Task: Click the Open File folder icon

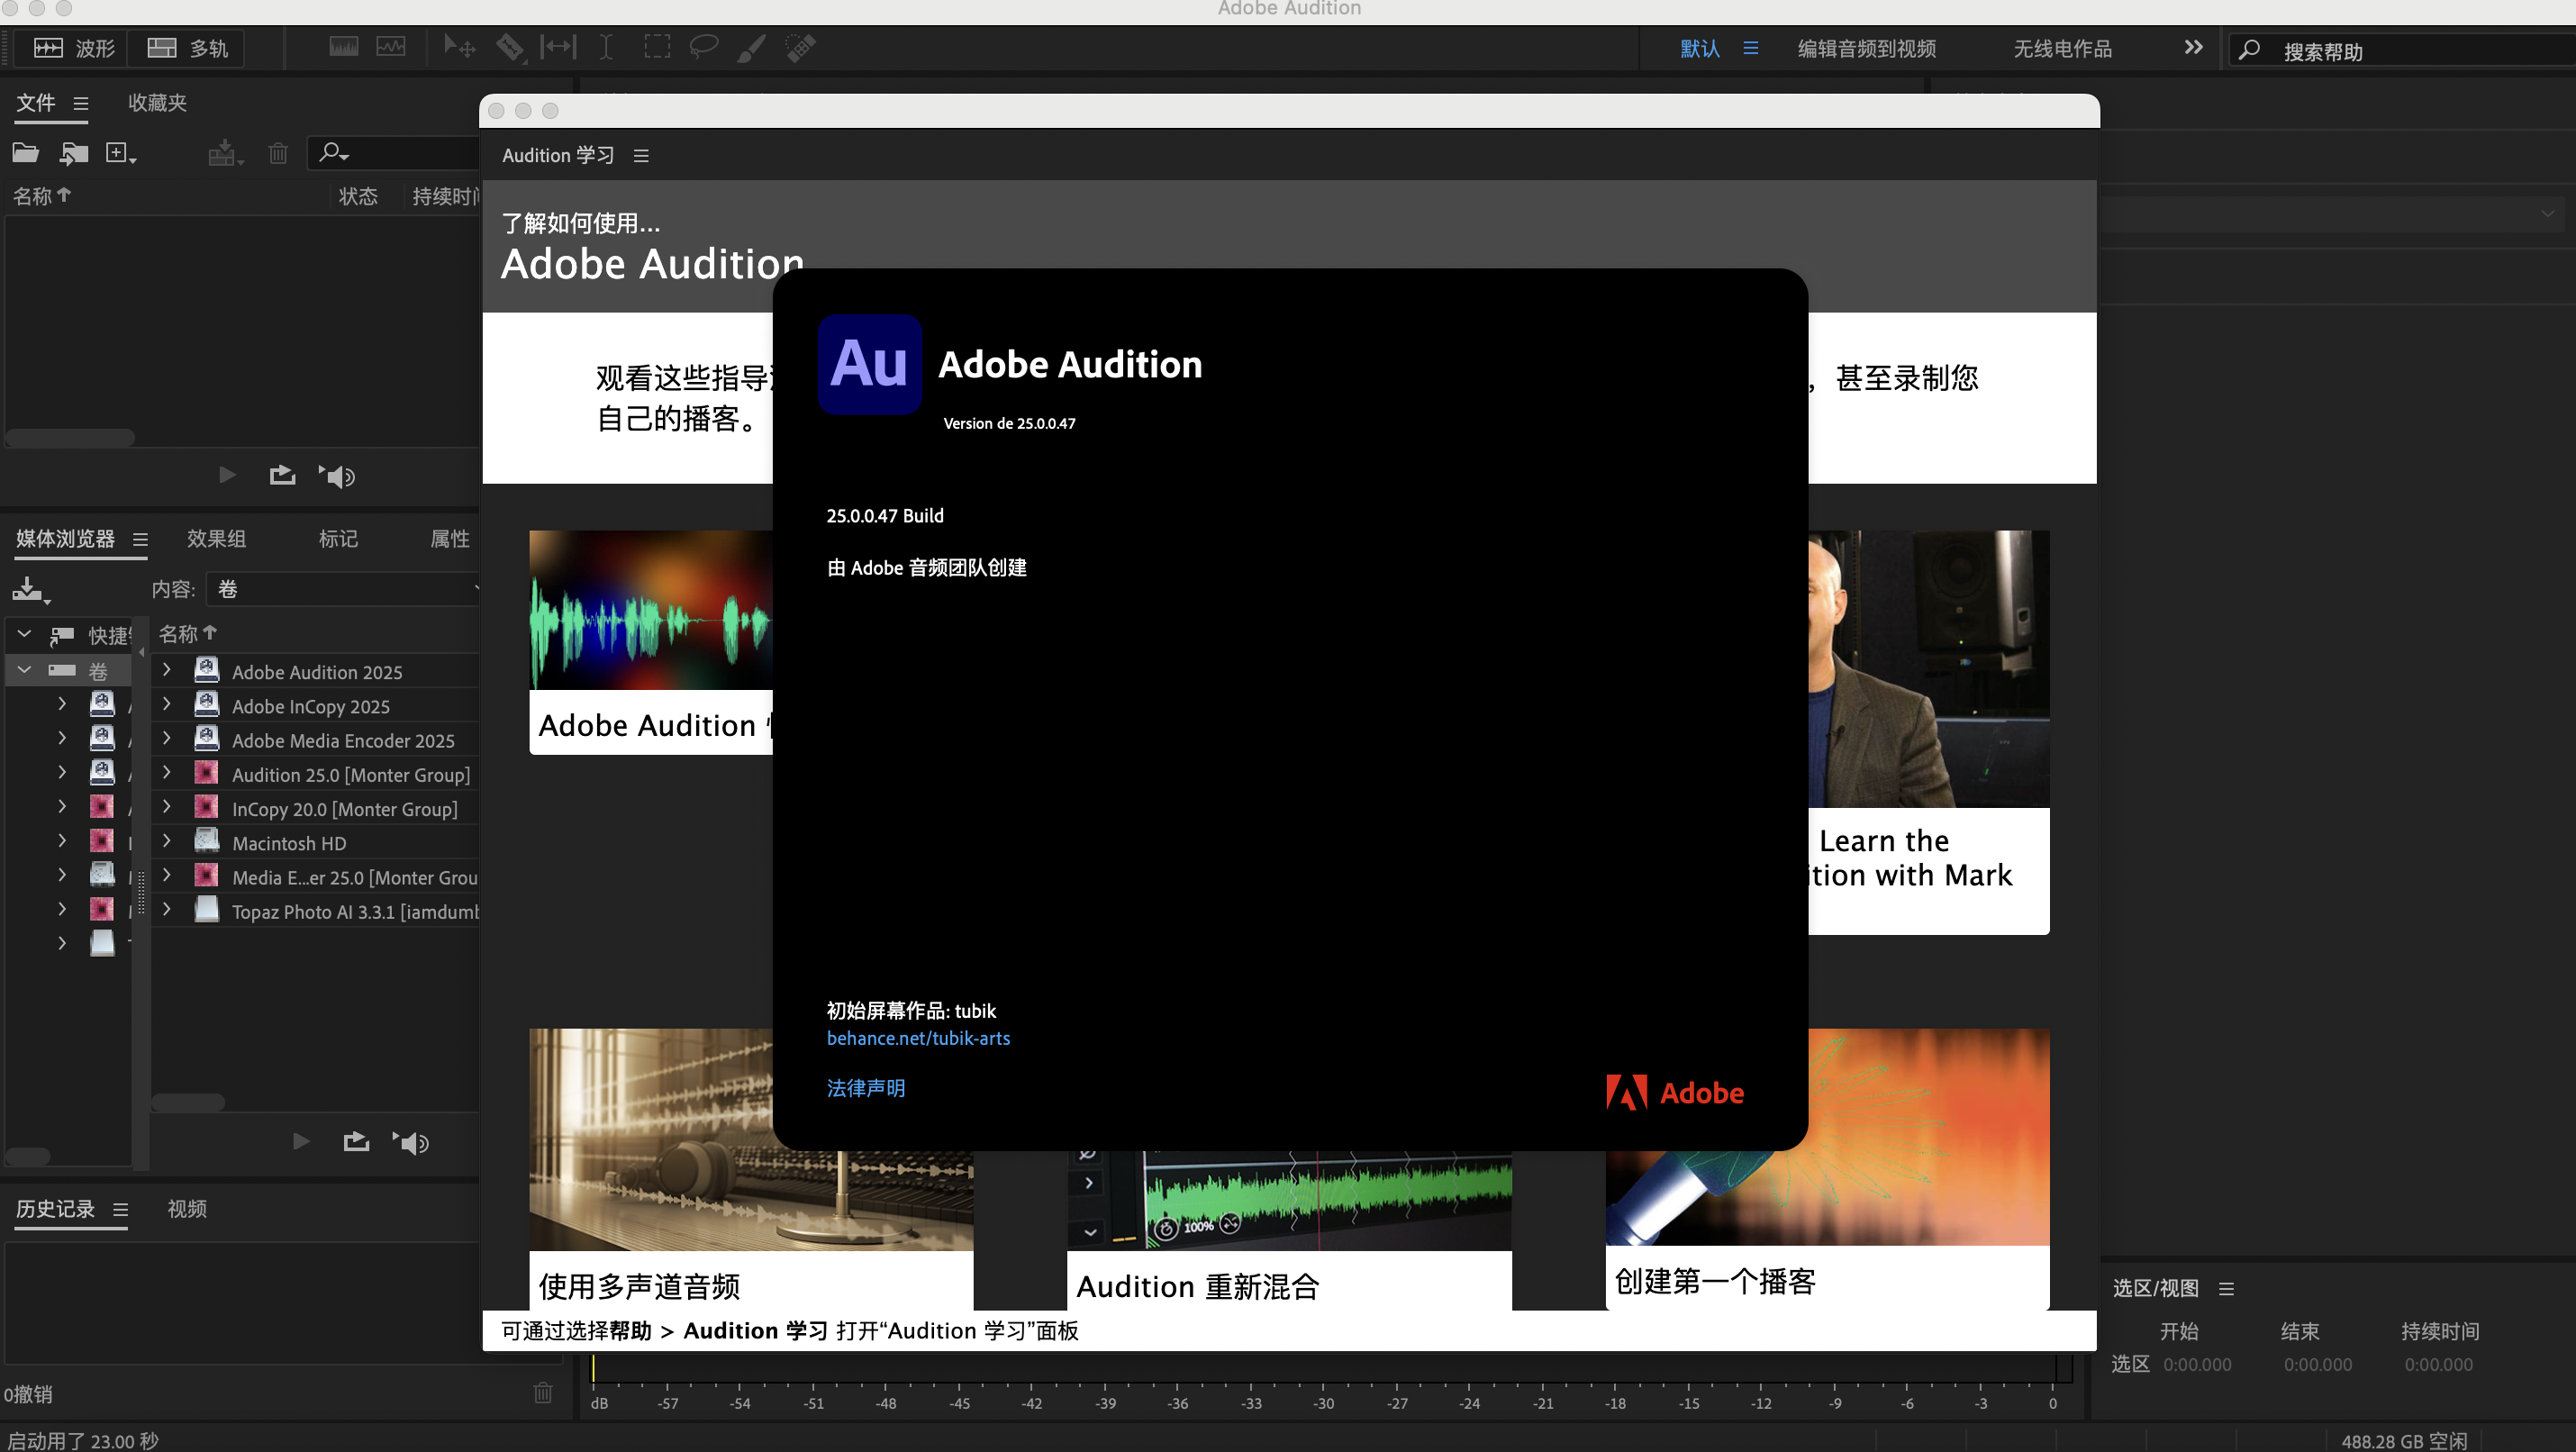Action: pos(25,153)
